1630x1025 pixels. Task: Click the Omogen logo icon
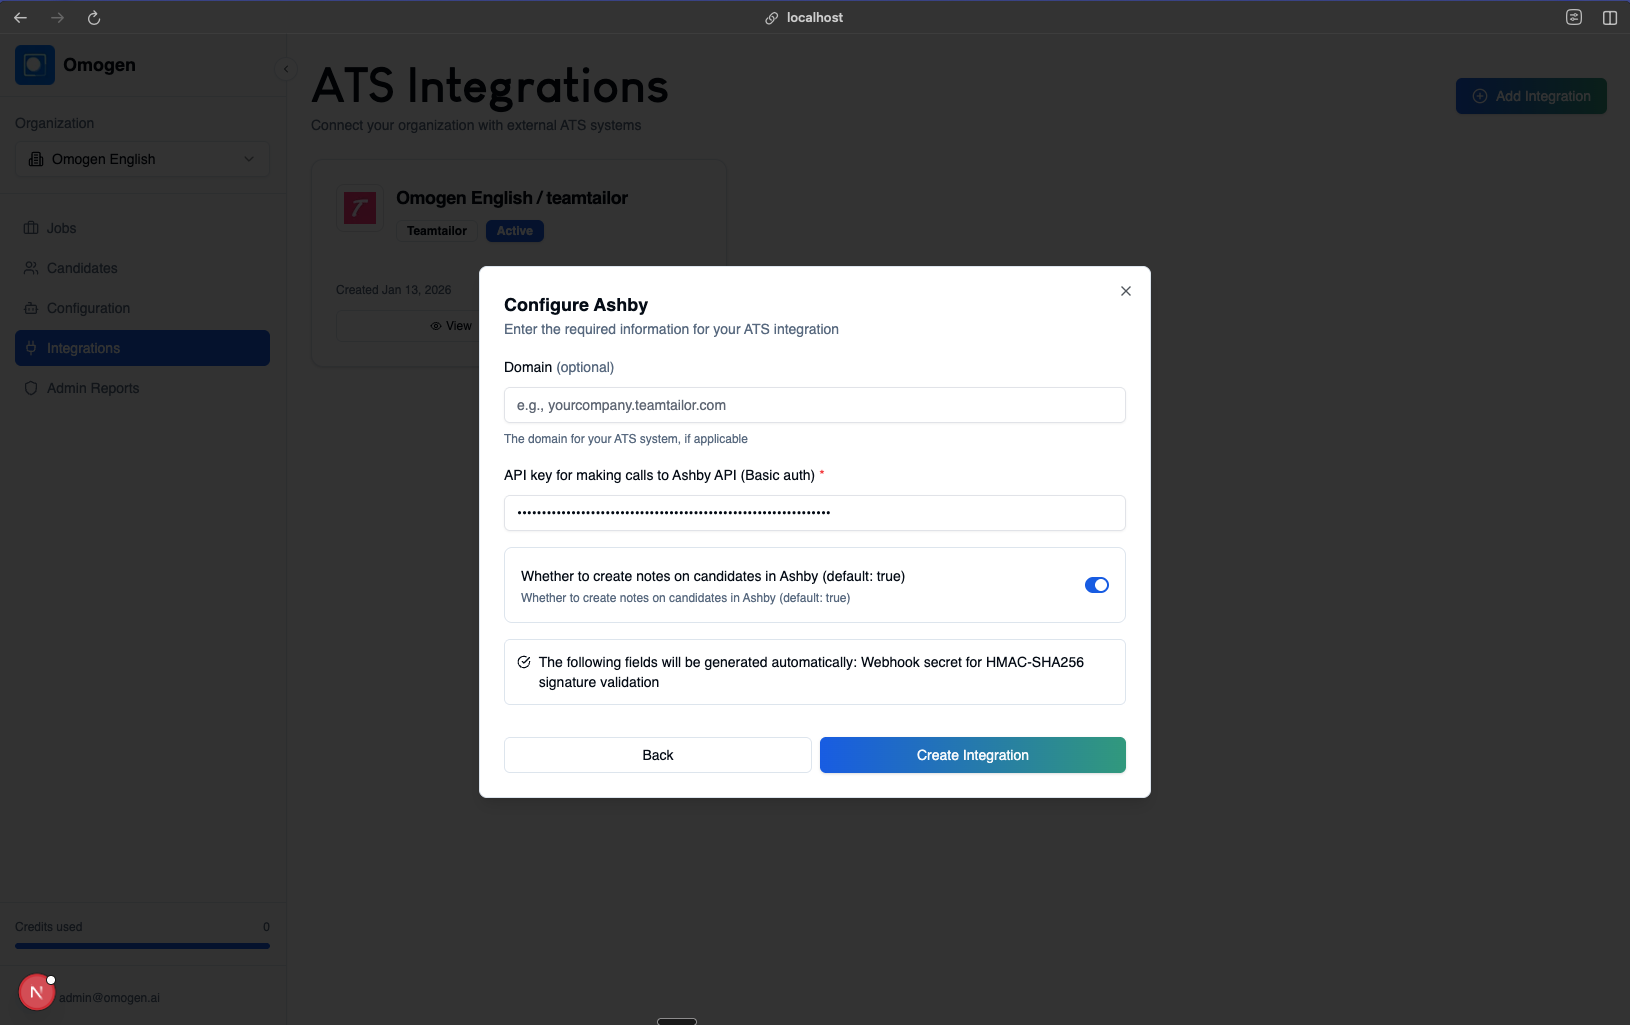(35, 65)
